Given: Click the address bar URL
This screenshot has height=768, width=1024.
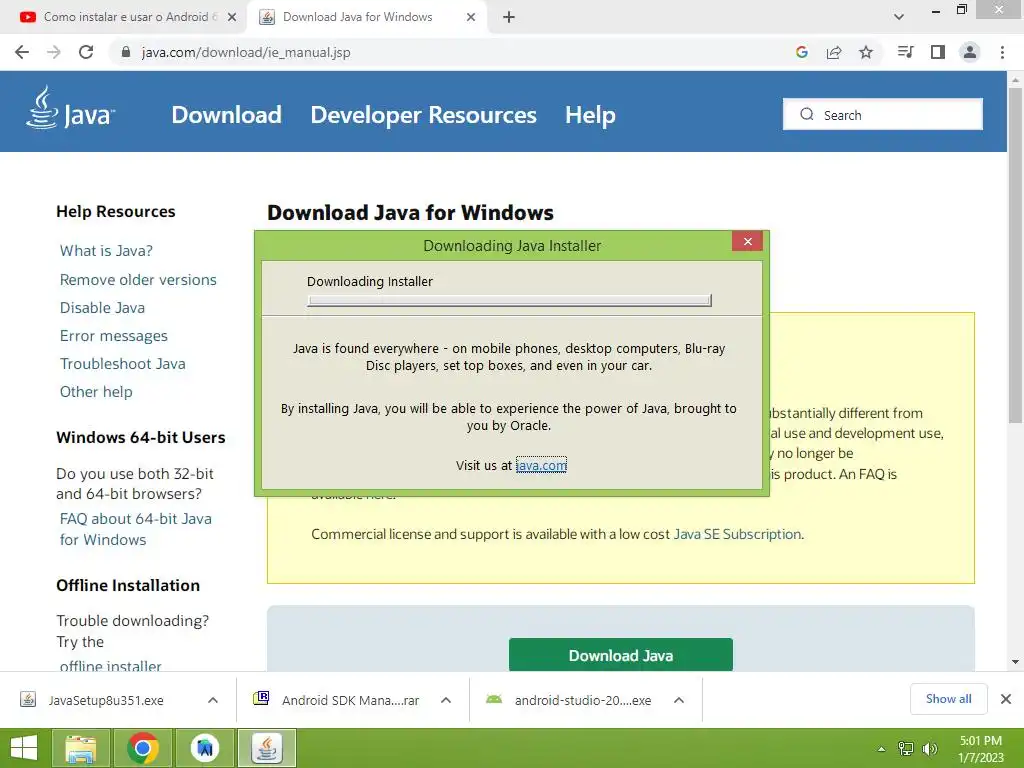Looking at the screenshot, I should click(x=246, y=52).
